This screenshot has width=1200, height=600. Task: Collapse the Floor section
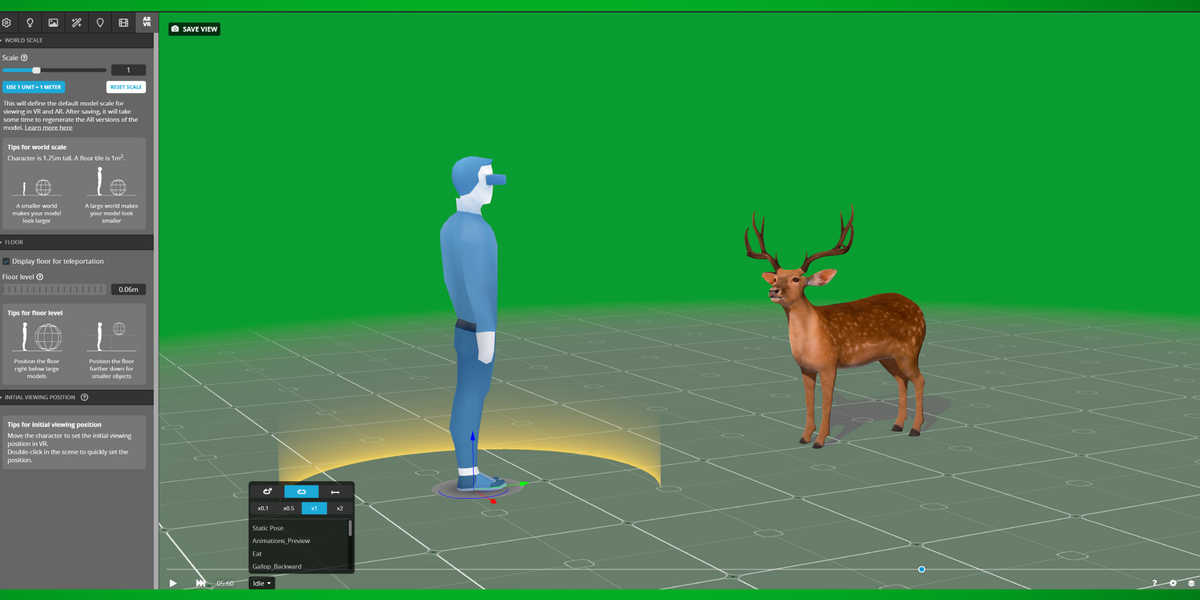pyautogui.click(x=12, y=242)
